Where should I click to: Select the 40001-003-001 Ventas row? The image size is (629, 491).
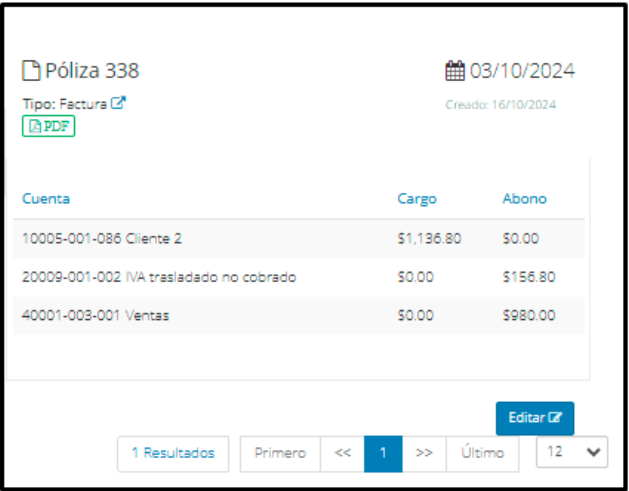[x=298, y=315]
